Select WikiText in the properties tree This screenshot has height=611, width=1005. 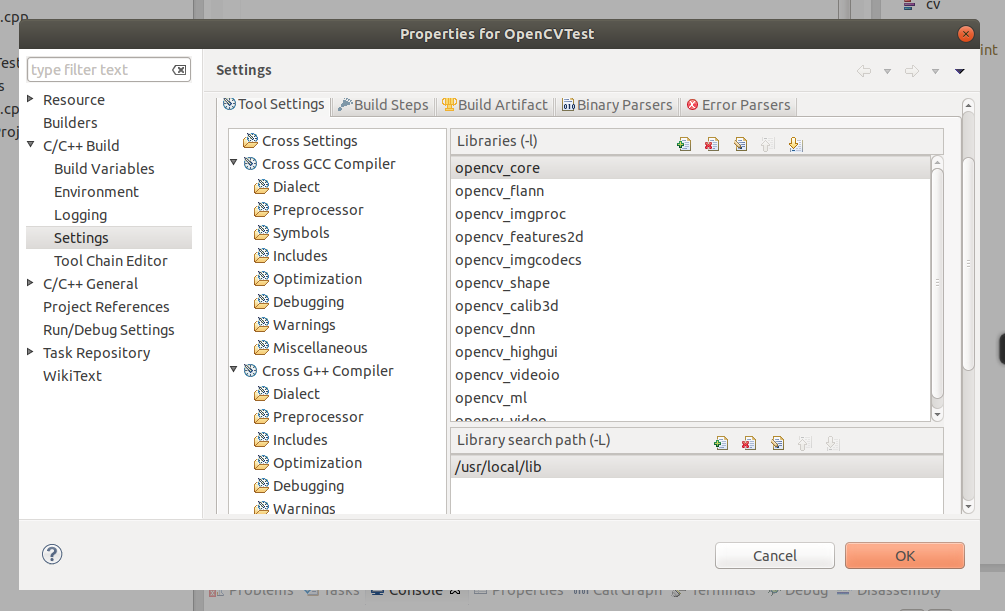click(x=72, y=376)
